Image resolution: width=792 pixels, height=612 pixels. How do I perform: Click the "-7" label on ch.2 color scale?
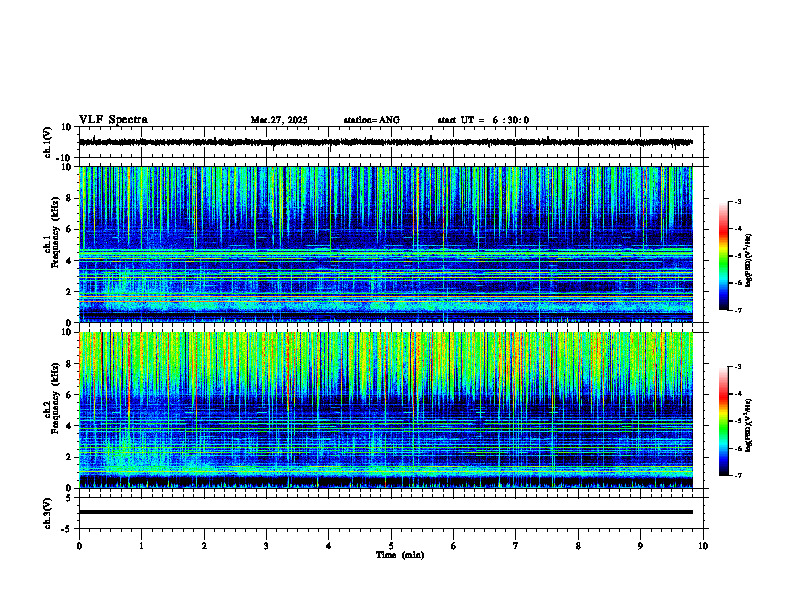coord(737,475)
